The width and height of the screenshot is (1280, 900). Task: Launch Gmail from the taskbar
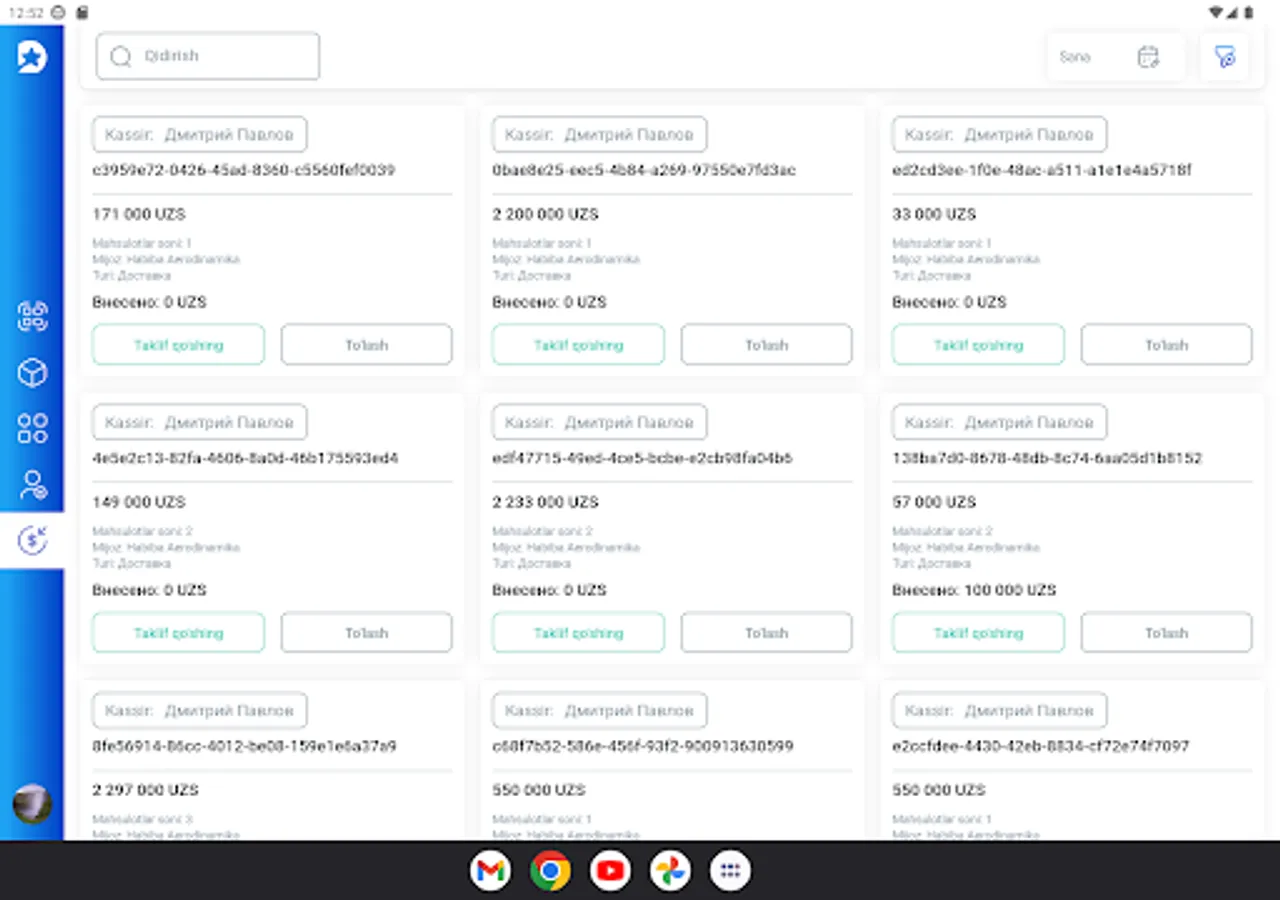coord(490,871)
